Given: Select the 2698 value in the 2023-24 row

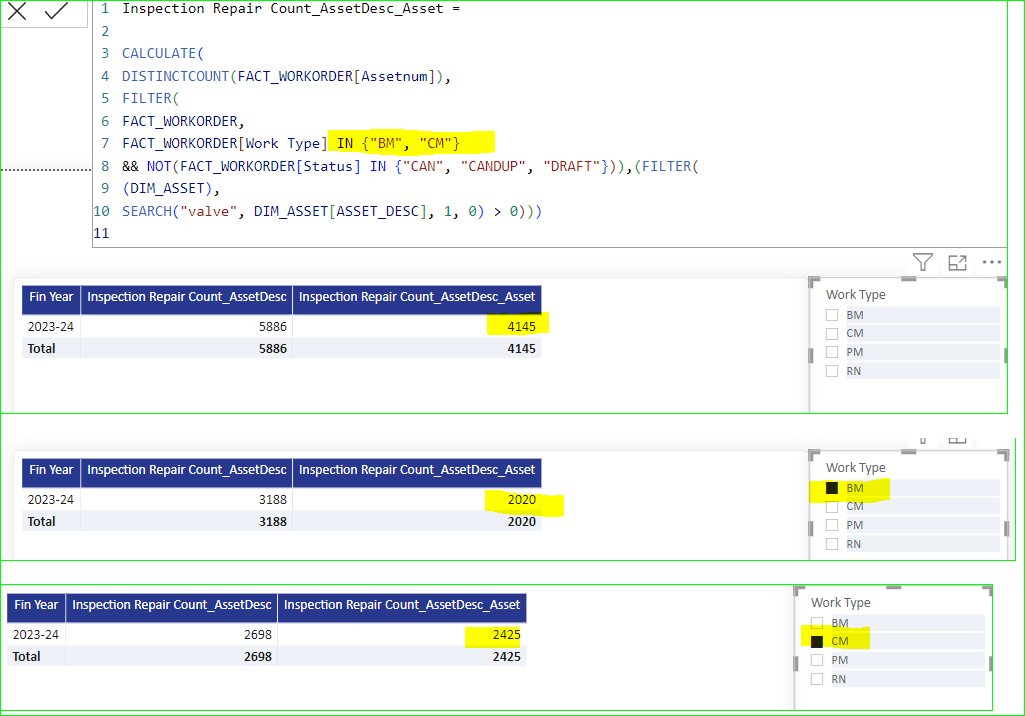Looking at the screenshot, I should pos(258,634).
